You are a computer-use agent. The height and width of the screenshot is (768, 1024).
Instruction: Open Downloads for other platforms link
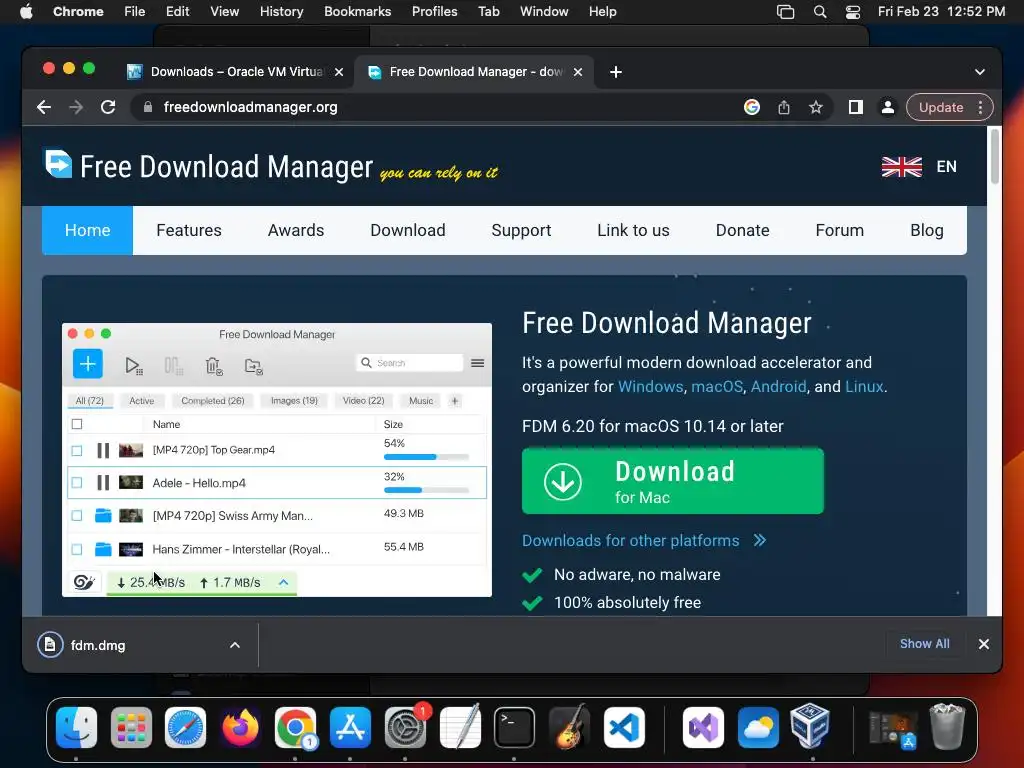[x=630, y=541]
